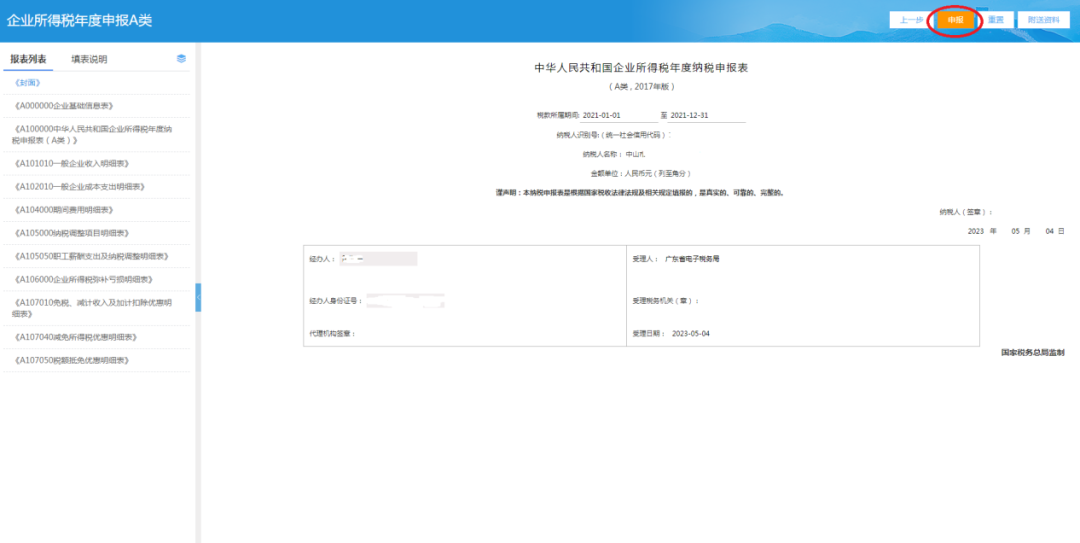This screenshot has width=1080, height=543.
Task: Open A105000纳税调整项目明细表
Action: 71,233
